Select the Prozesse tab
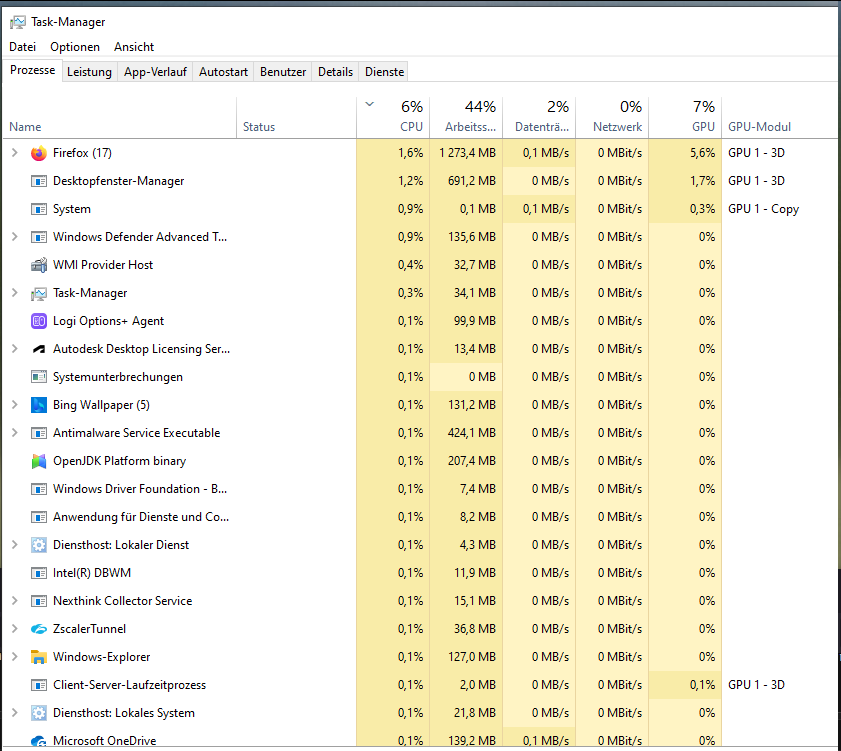 [x=32, y=71]
